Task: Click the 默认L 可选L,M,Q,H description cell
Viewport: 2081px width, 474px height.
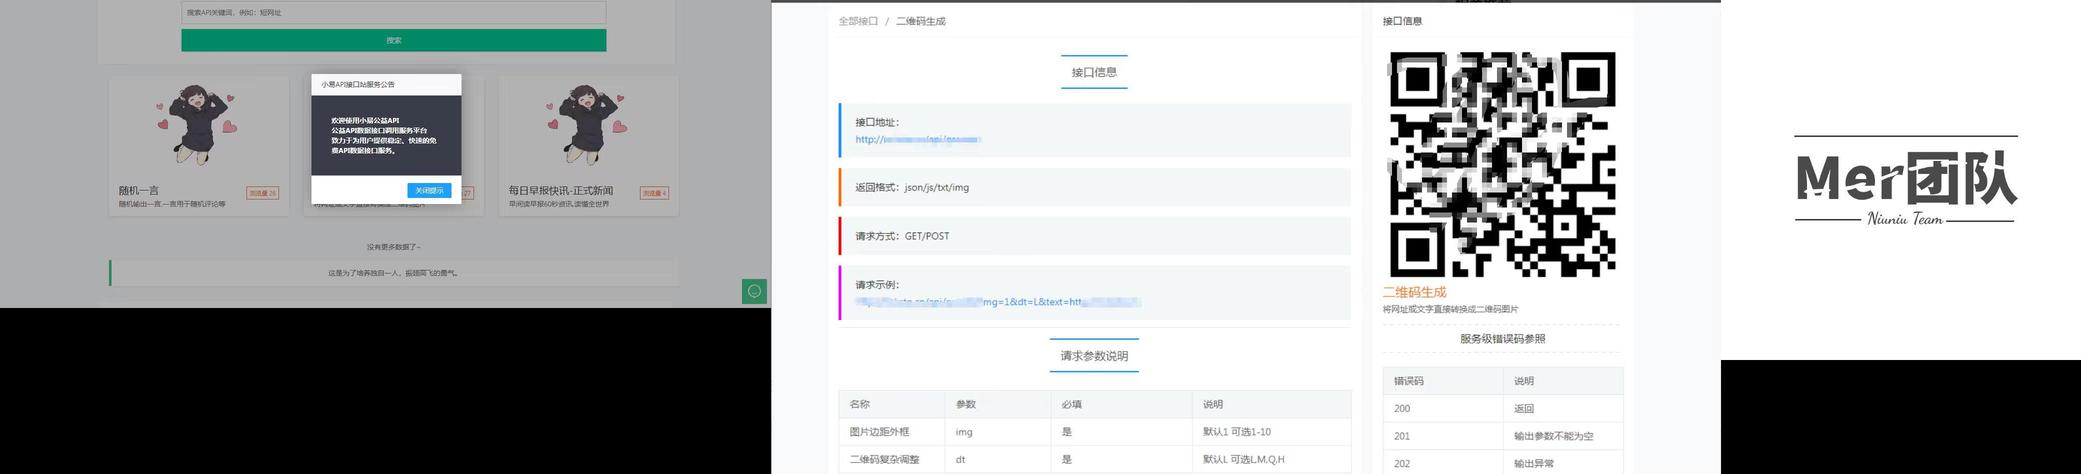Action: coord(1271,460)
